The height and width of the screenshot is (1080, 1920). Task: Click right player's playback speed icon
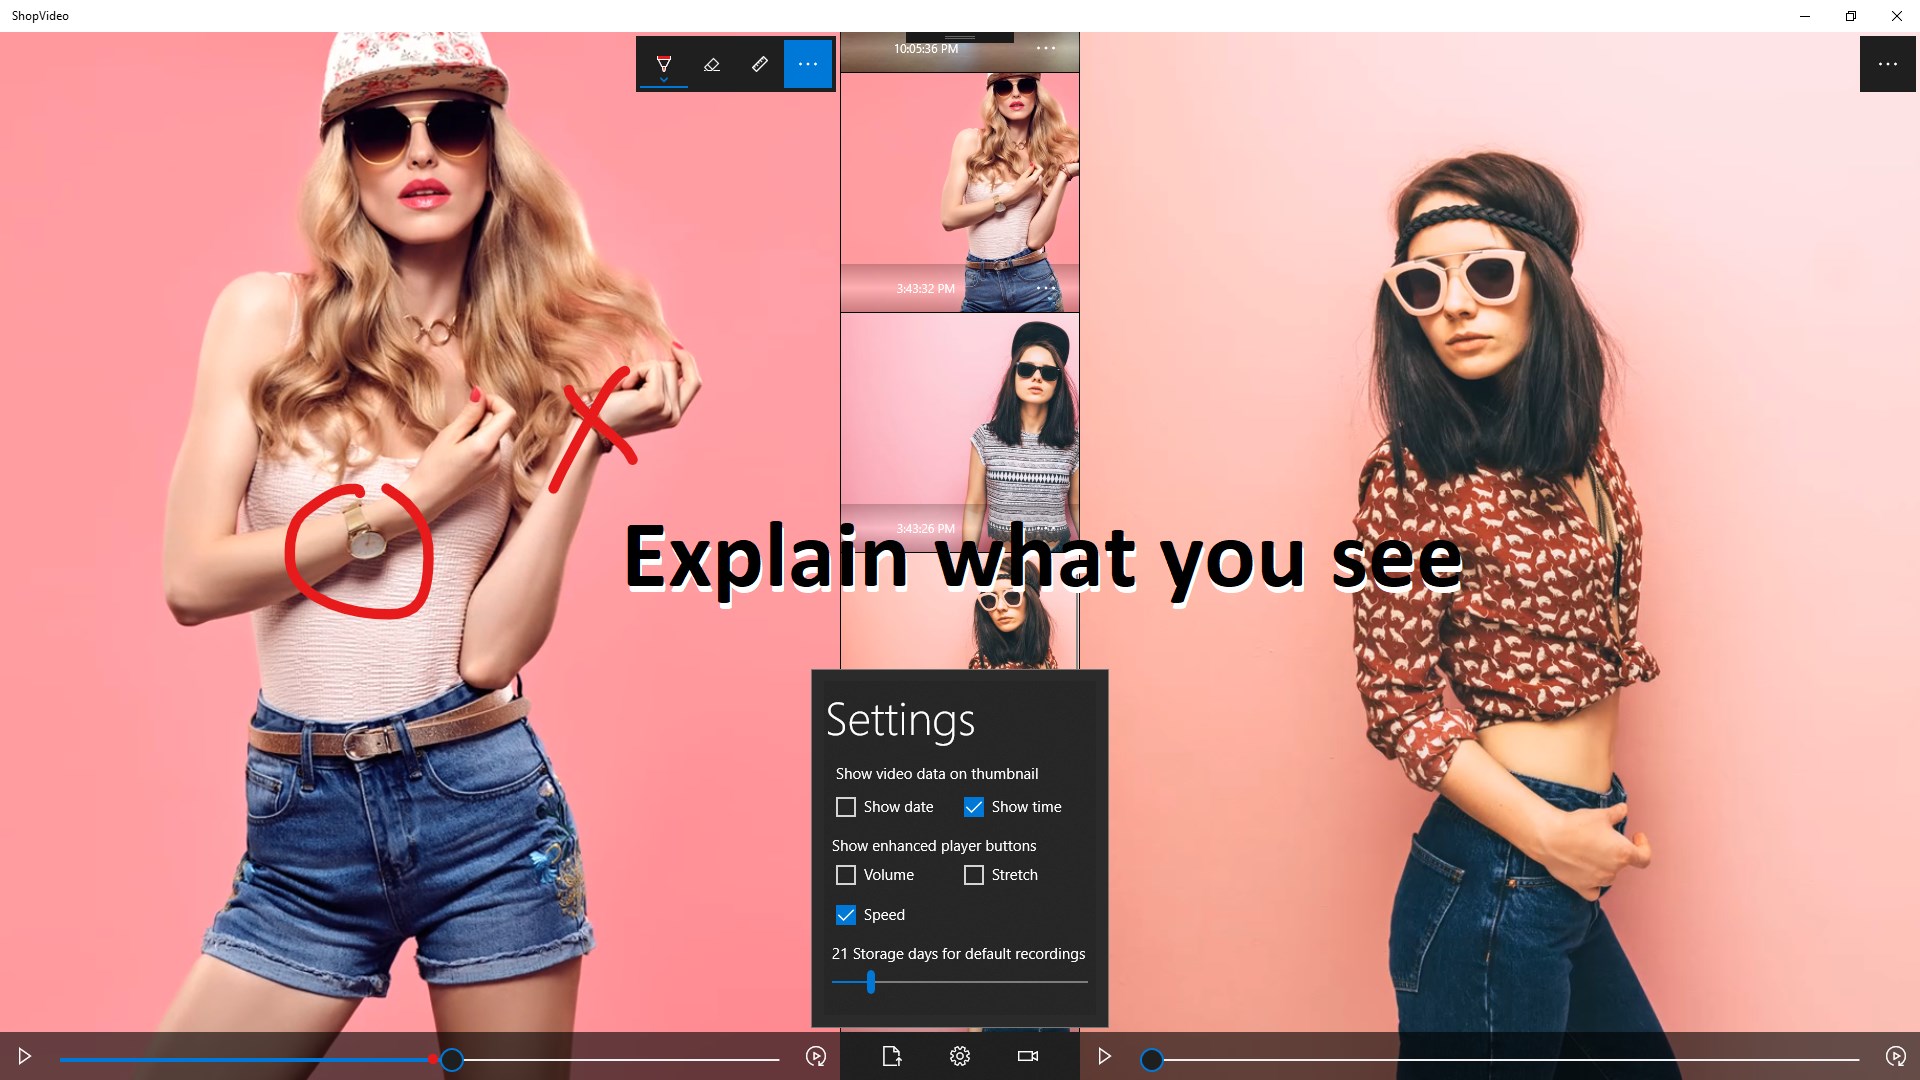tap(1895, 1056)
